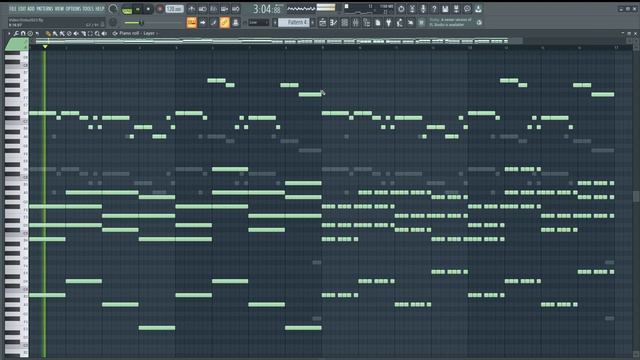Select the Delete tool in piano roll
Viewport: 640px width, 360px height.
(69, 33)
